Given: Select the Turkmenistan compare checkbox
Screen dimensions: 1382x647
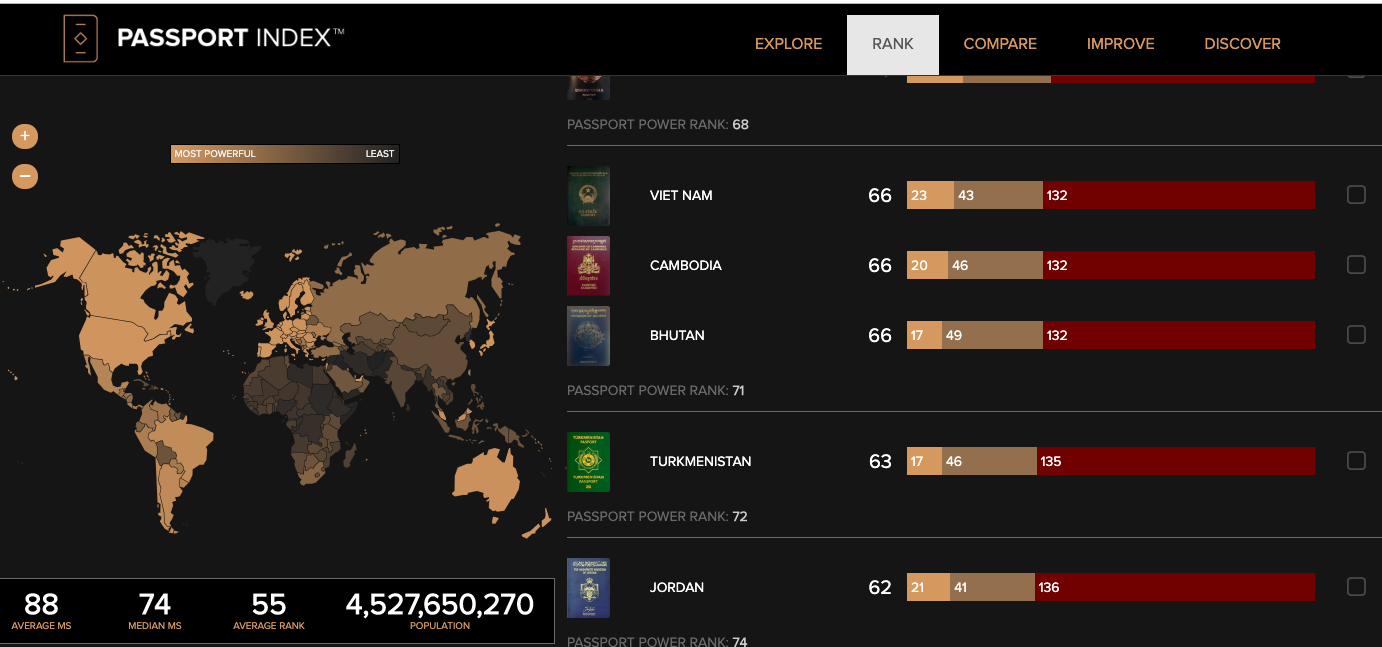Looking at the screenshot, I should [x=1356, y=461].
